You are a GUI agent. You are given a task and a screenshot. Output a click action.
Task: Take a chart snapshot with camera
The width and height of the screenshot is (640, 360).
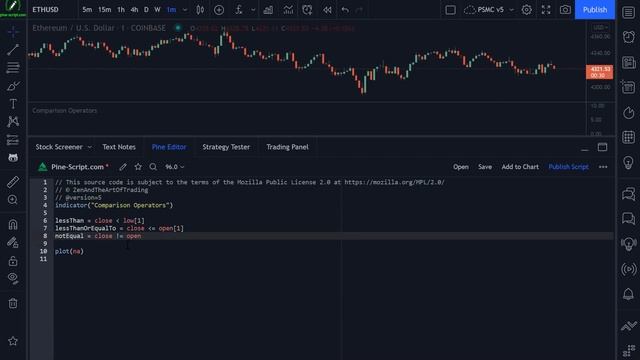click(565, 10)
